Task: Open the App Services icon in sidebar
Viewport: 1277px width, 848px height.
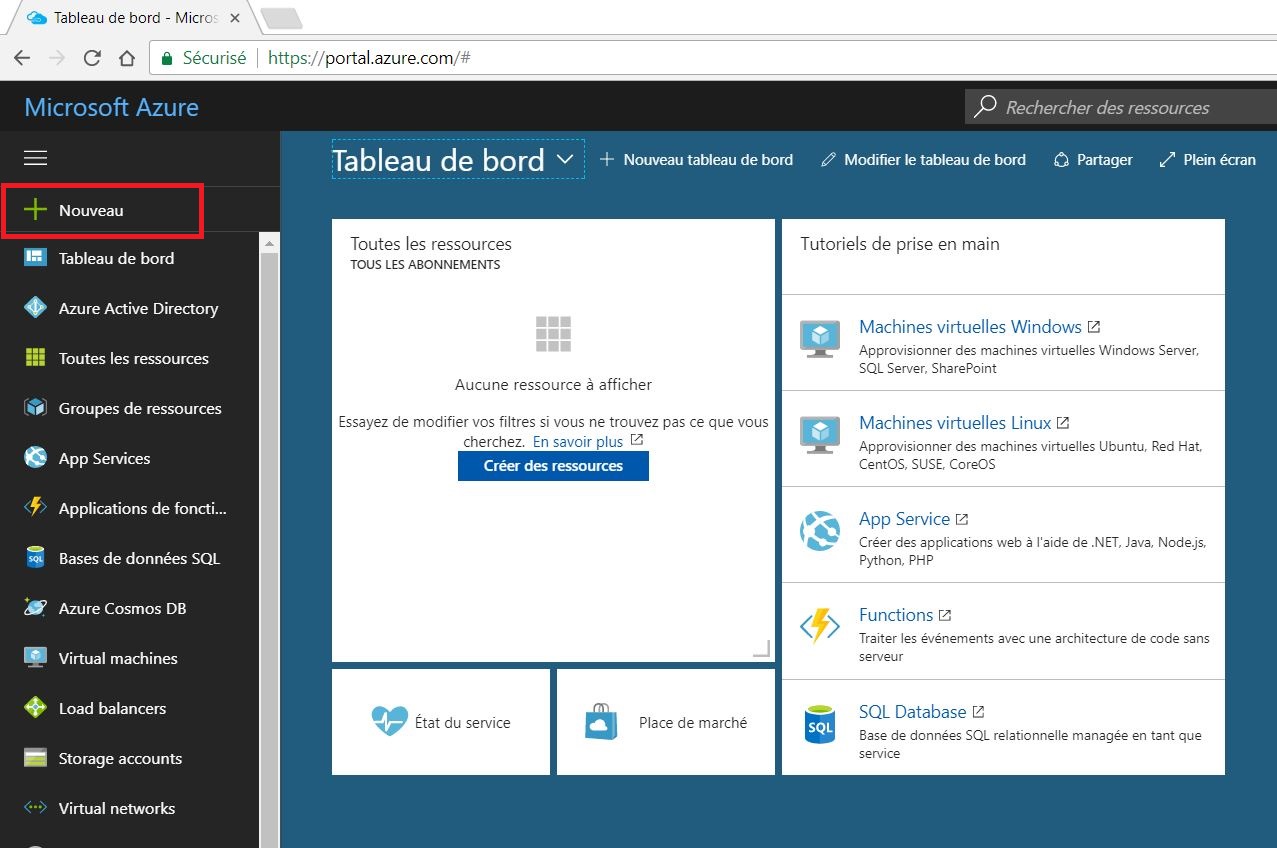Action: click(35, 458)
